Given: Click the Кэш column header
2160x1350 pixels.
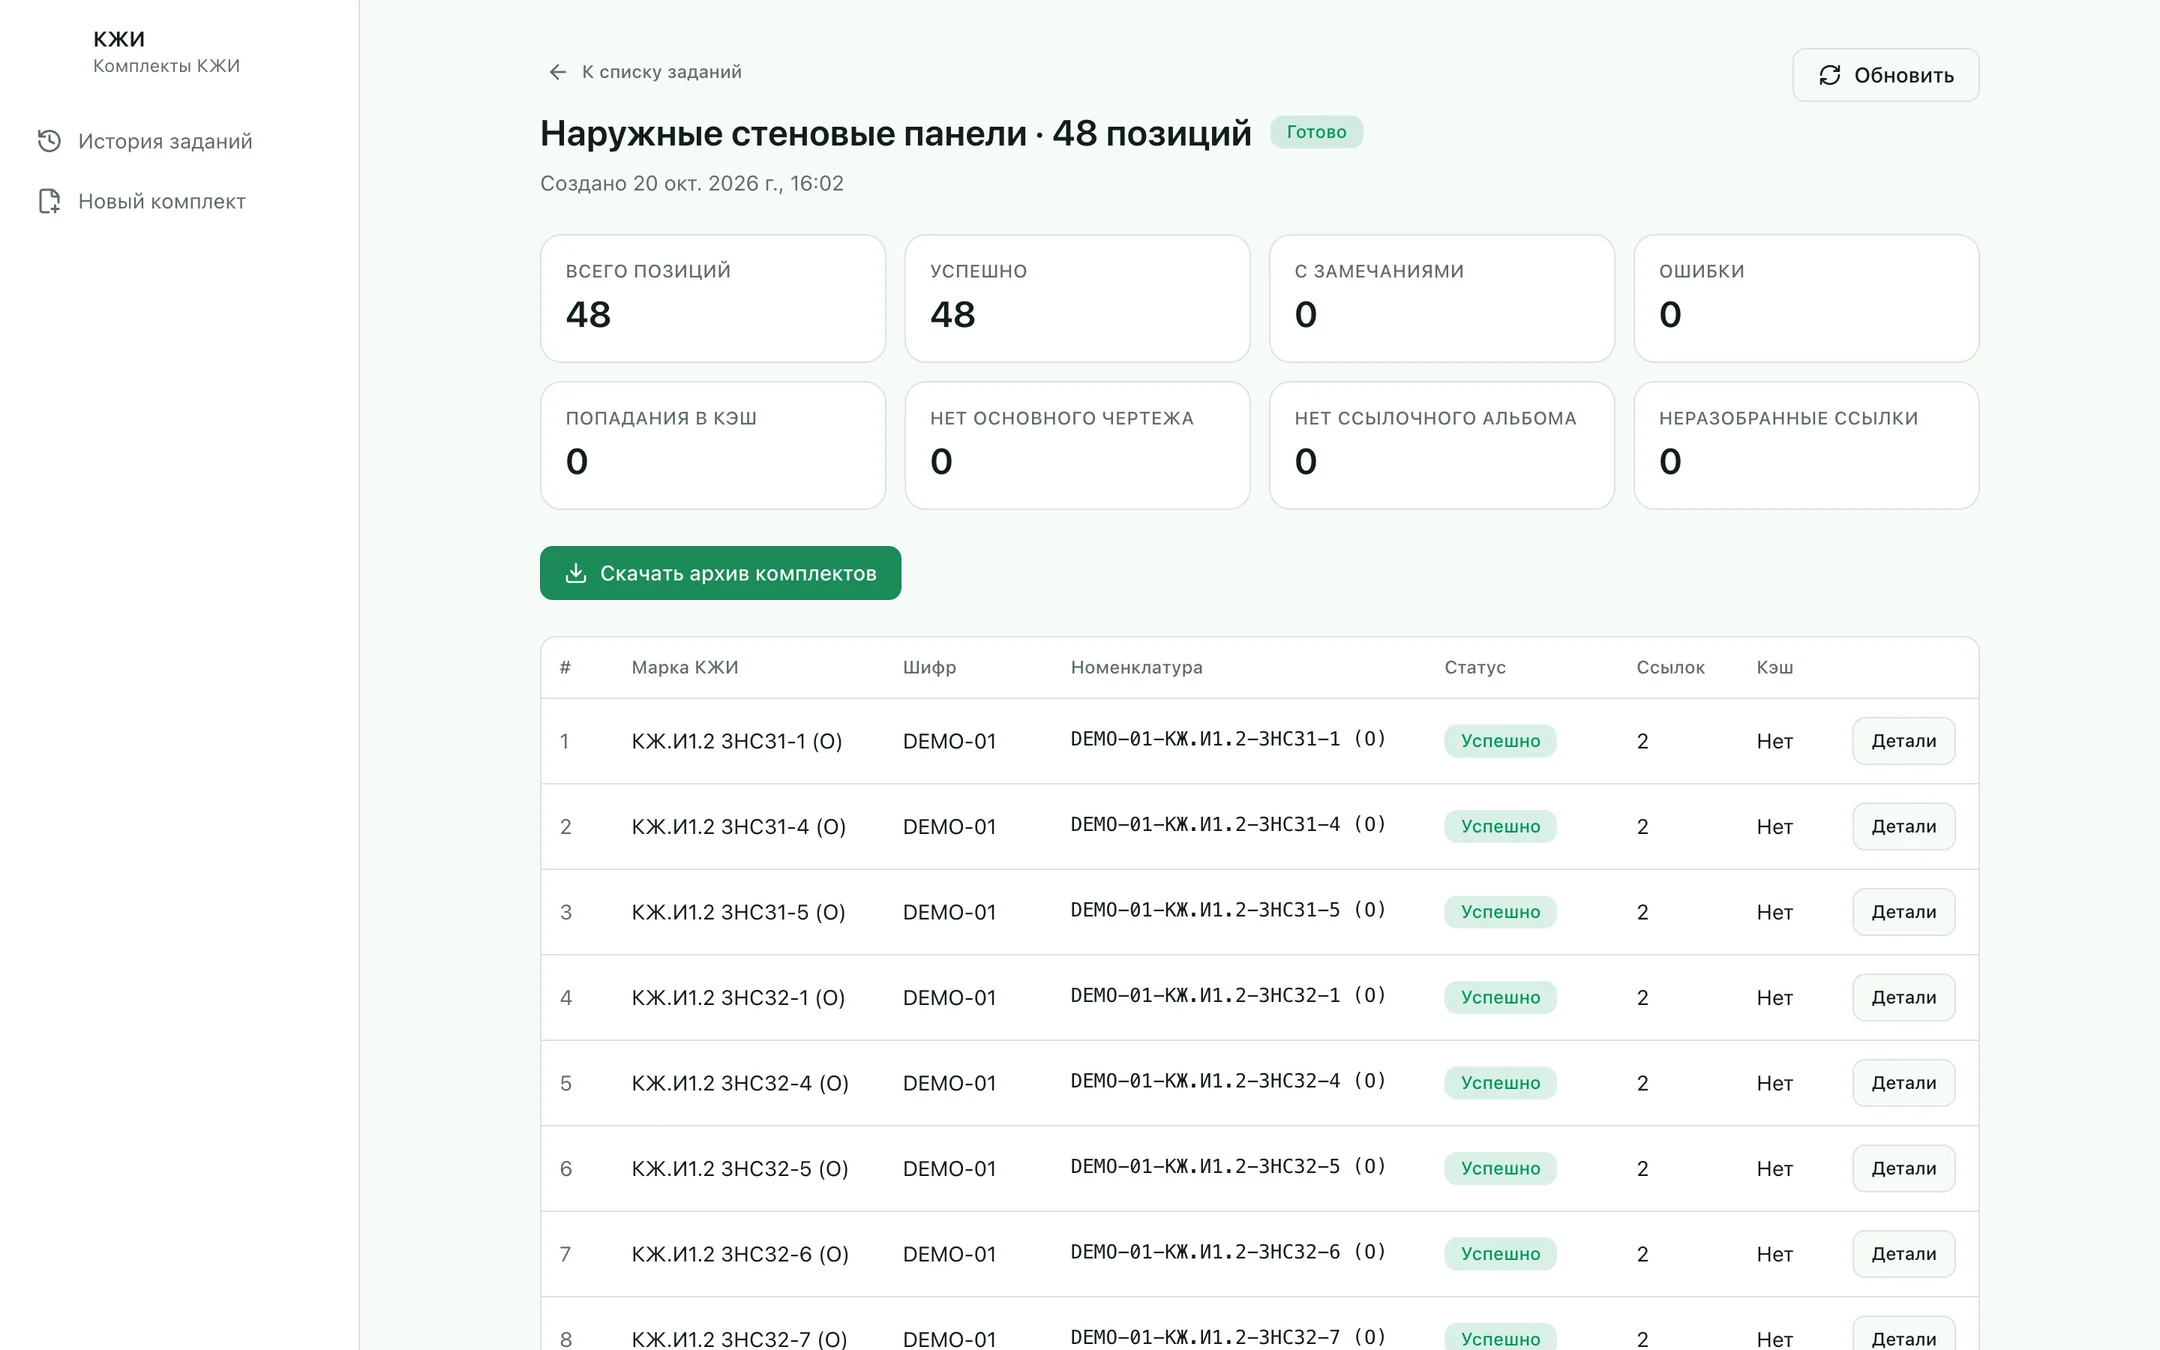Looking at the screenshot, I should (1774, 667).
